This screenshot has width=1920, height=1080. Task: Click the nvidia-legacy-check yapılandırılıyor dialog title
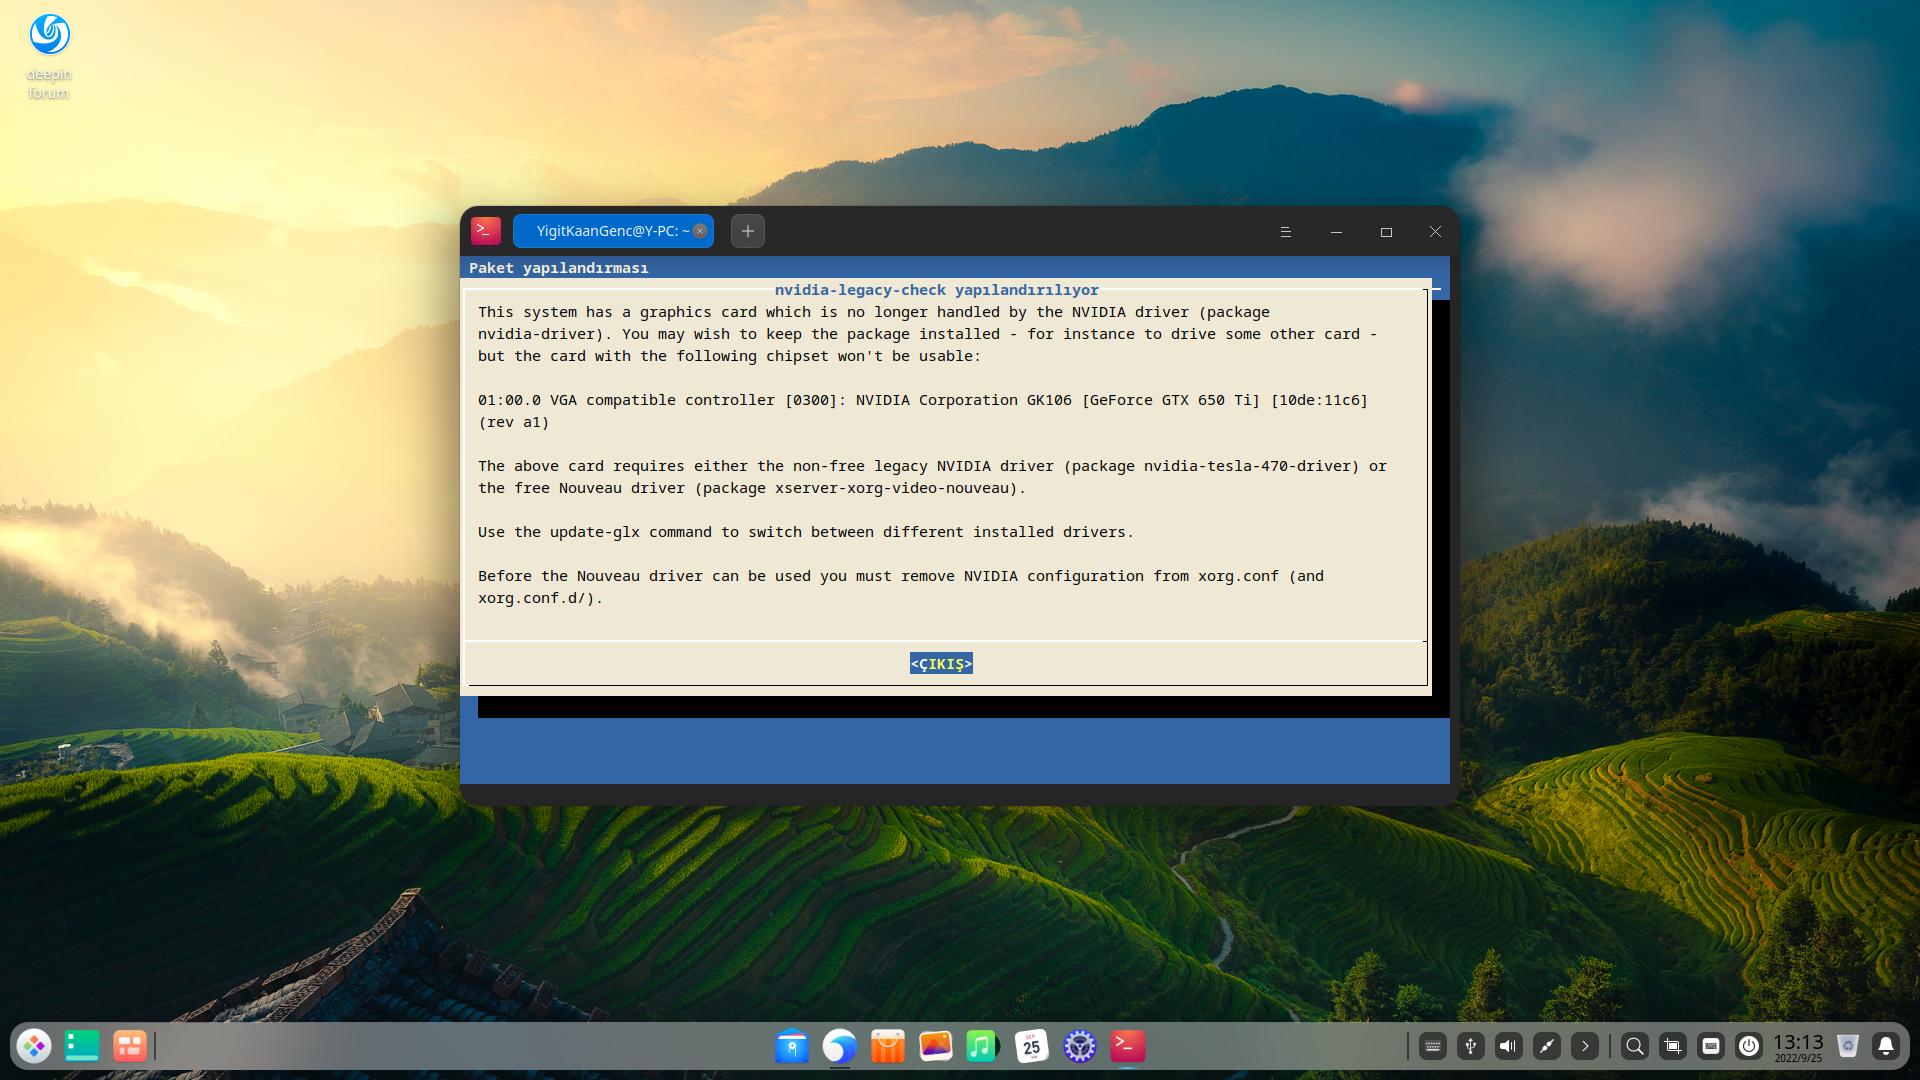(x=936, y=290)
